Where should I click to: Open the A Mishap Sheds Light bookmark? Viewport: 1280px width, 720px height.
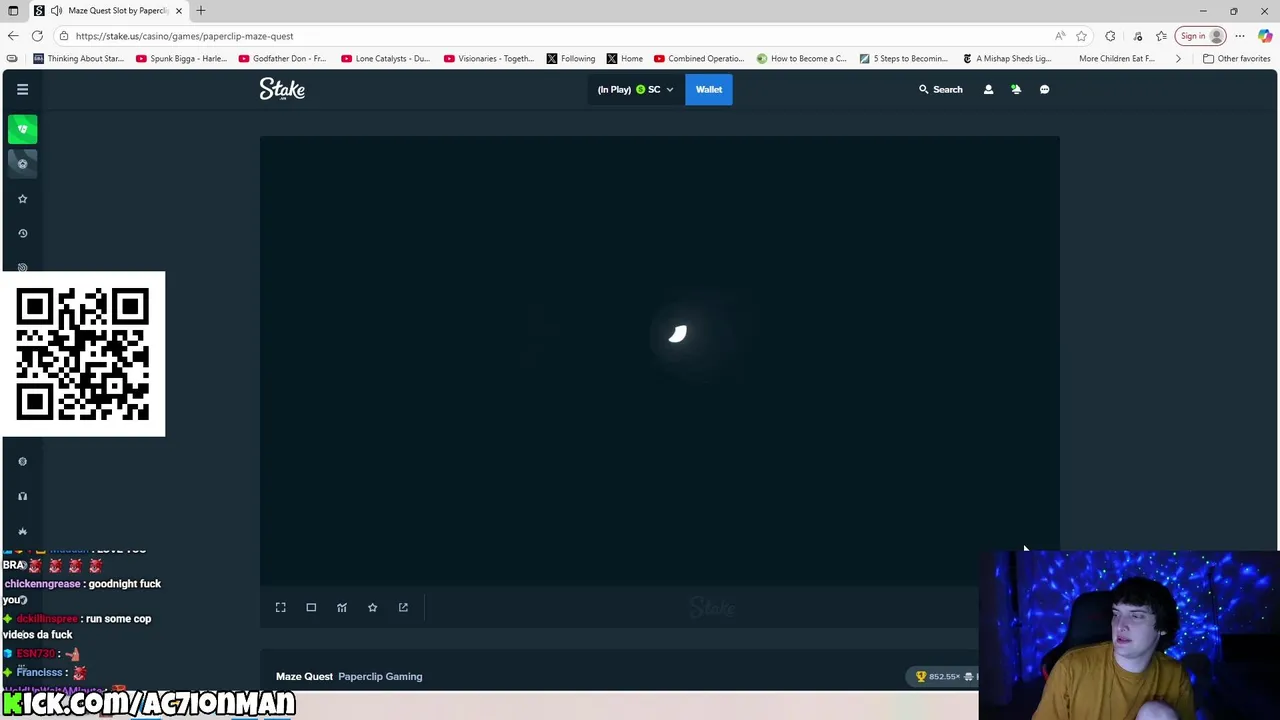[1007, 58]
